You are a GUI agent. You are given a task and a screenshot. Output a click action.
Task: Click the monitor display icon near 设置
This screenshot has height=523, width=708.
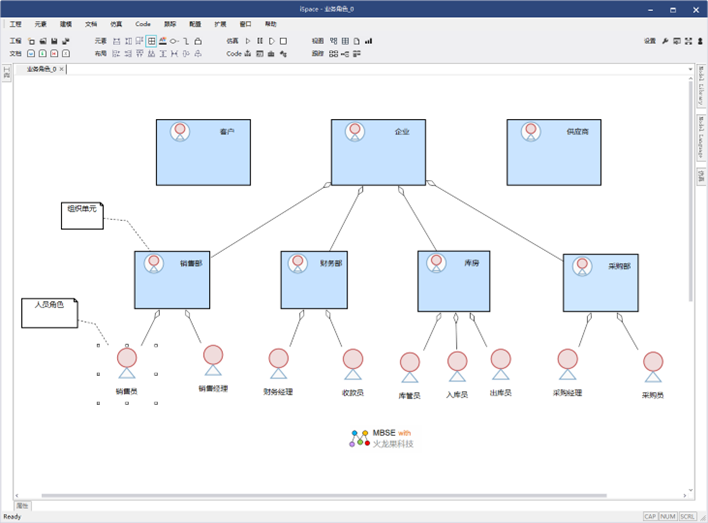coord(677,41)
